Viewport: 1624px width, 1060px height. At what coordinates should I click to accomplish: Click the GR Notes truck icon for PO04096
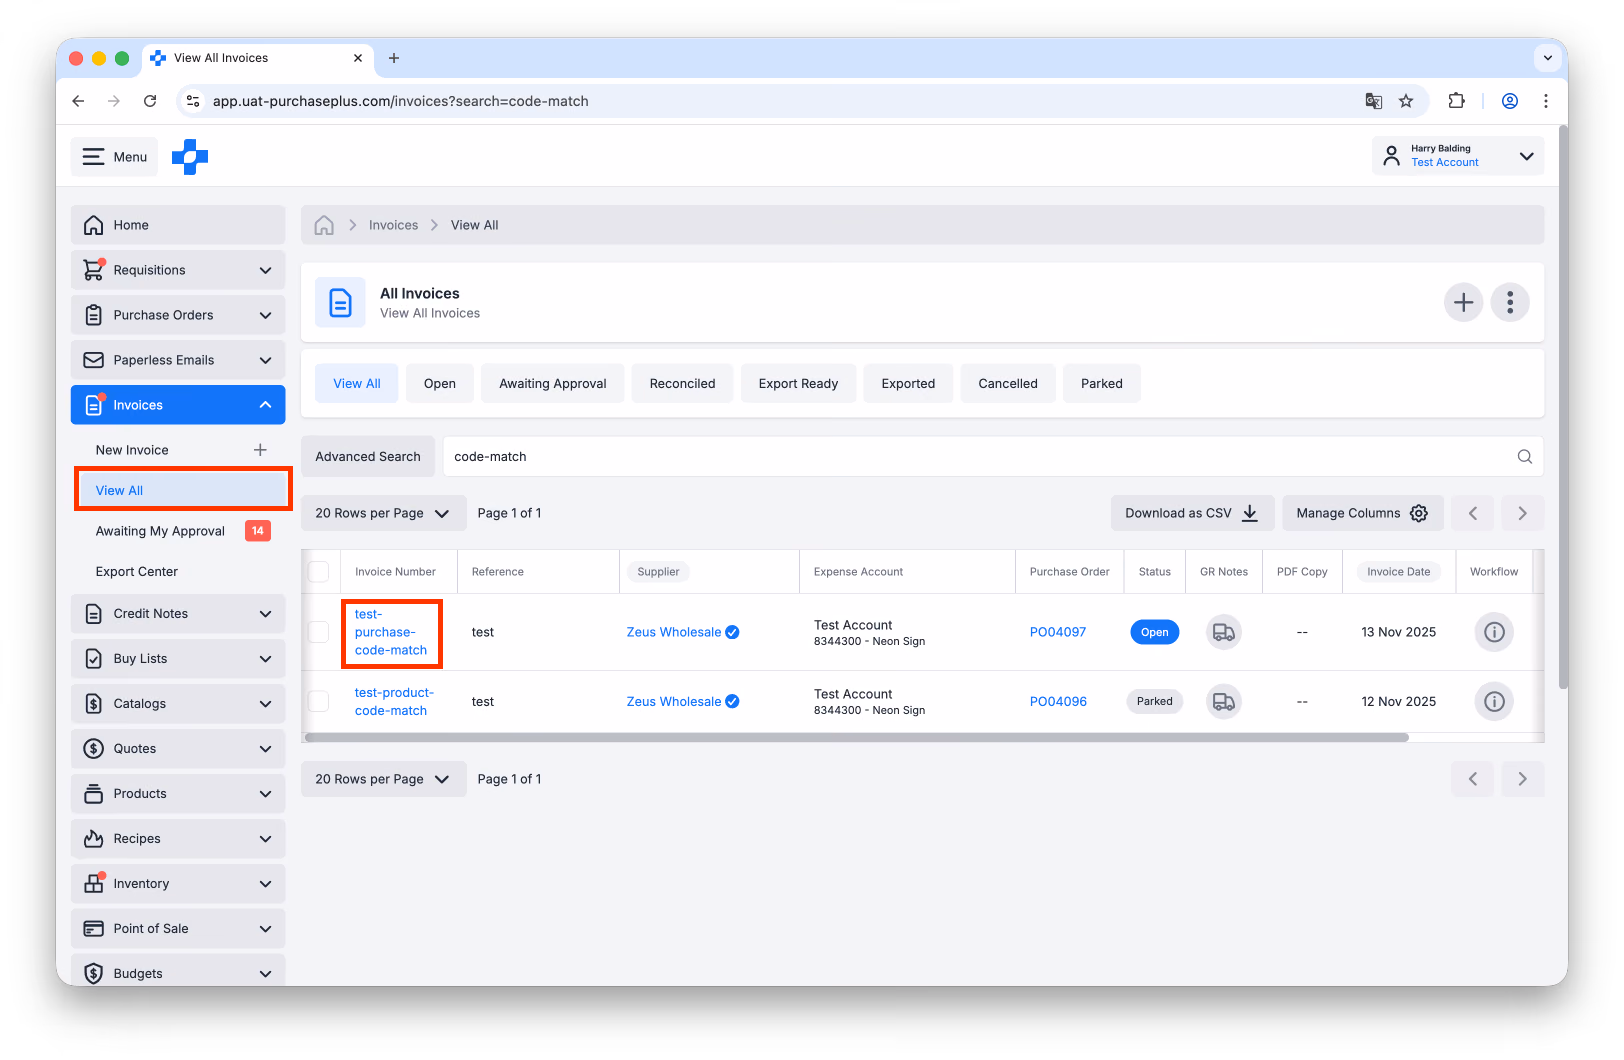tap(1223, 702)
